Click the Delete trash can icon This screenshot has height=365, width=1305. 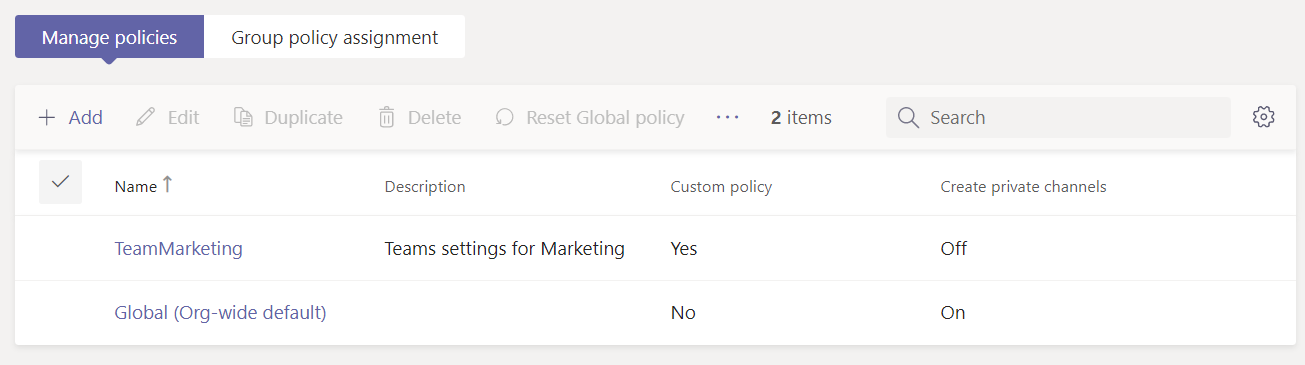pyautogui.click(x=387, y=117)
